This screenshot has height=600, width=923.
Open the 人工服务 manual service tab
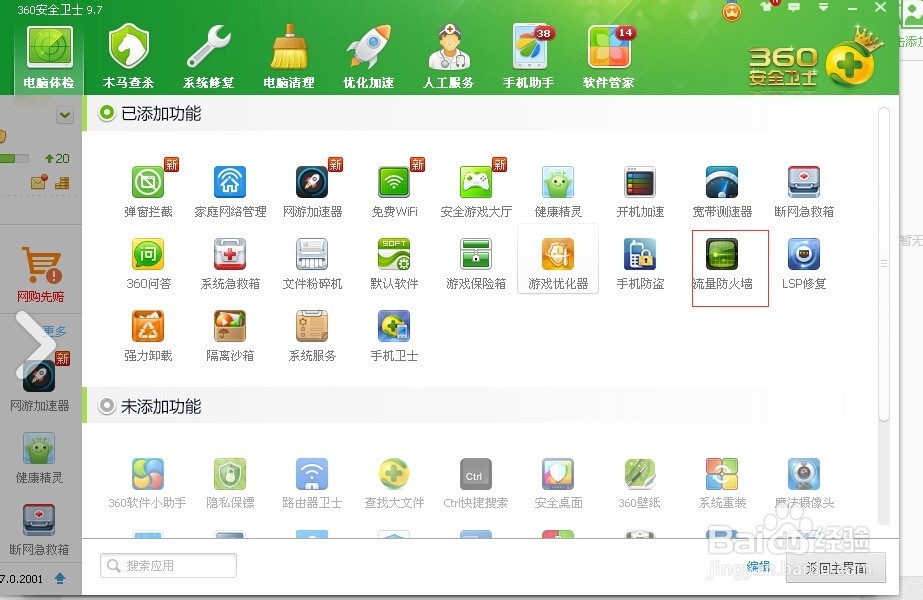coord(449,58)
